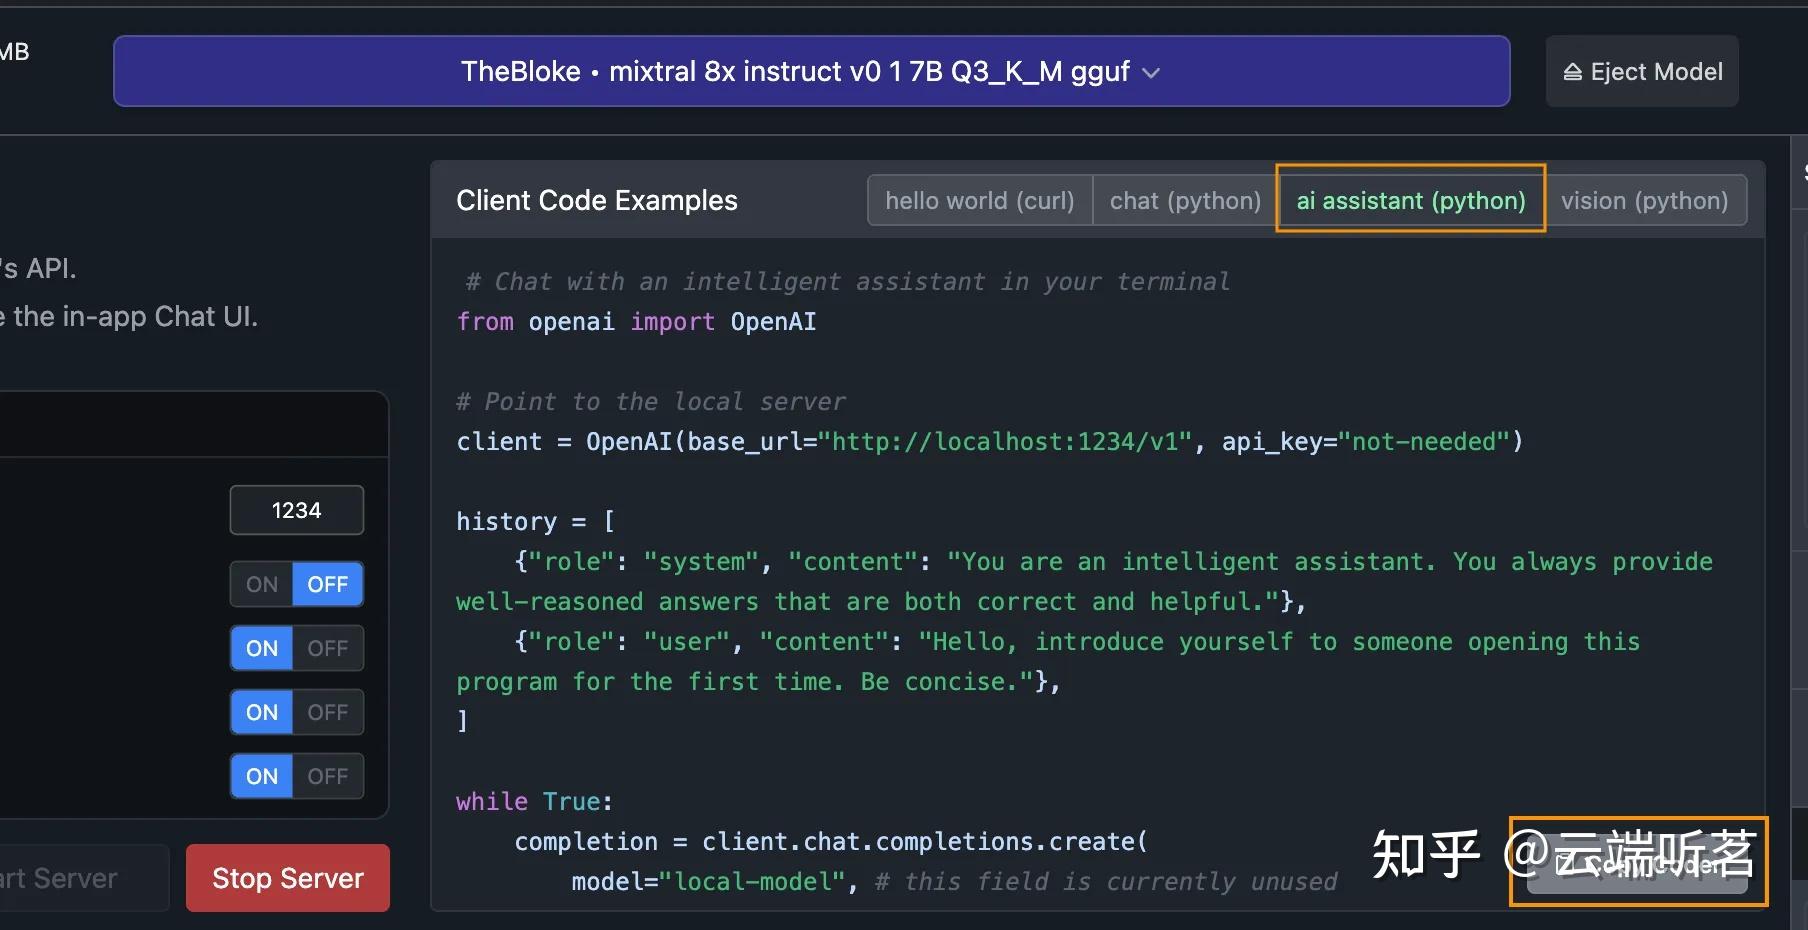Click the "while True:" code line
Image resolution: width=1808 pixels, height=930 pixels.
(534, 802)
